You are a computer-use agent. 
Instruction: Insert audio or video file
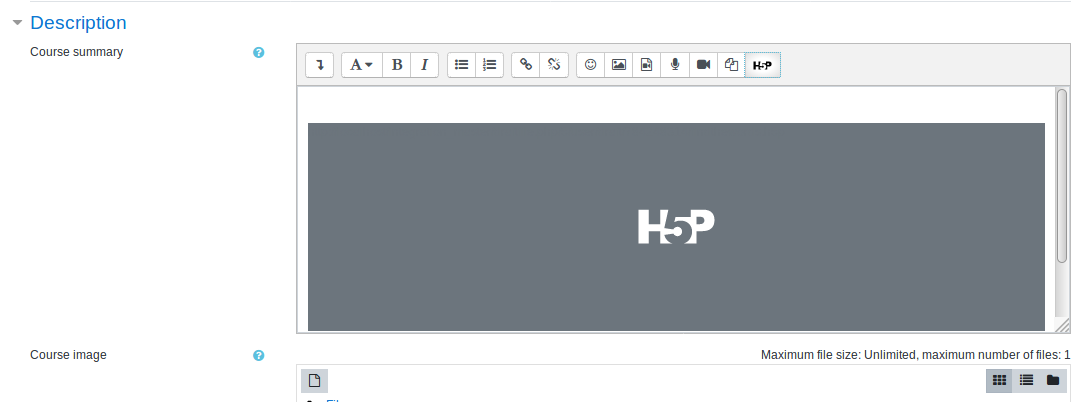point(647,65)
